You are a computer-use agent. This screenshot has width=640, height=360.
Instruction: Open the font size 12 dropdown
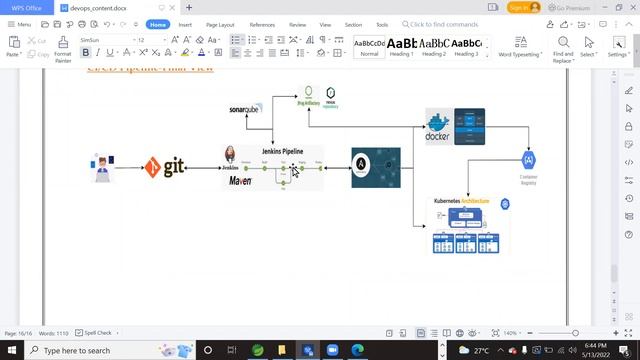164,40
